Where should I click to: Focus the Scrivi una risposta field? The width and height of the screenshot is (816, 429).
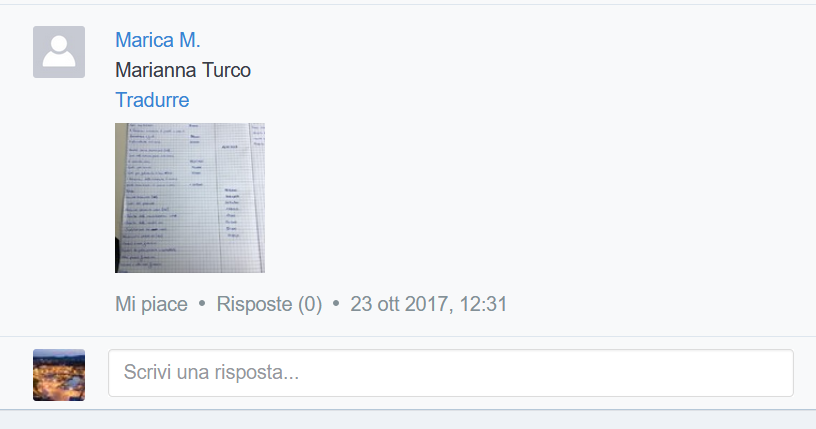click(x=451, y=373)
